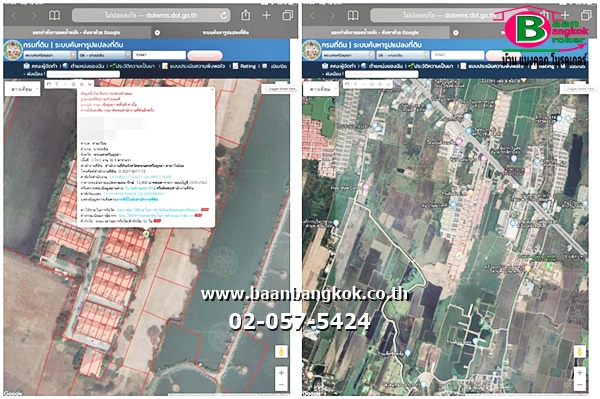Open Safari bookmarks in the left browser window
The image size is (600, 399).
55,15
